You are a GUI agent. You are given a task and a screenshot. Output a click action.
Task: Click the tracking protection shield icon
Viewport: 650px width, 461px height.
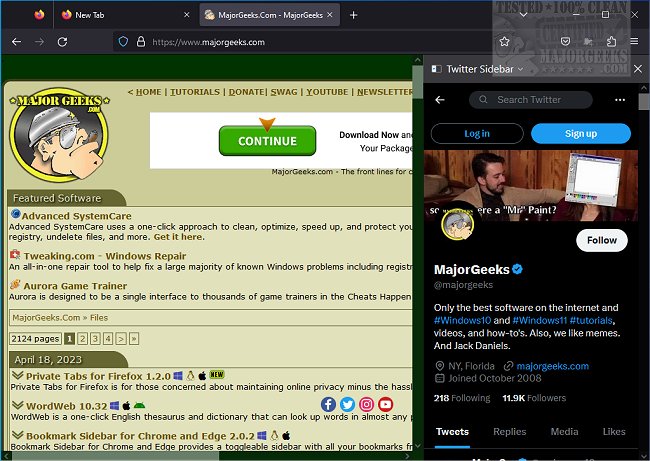[x=123, y=42]
